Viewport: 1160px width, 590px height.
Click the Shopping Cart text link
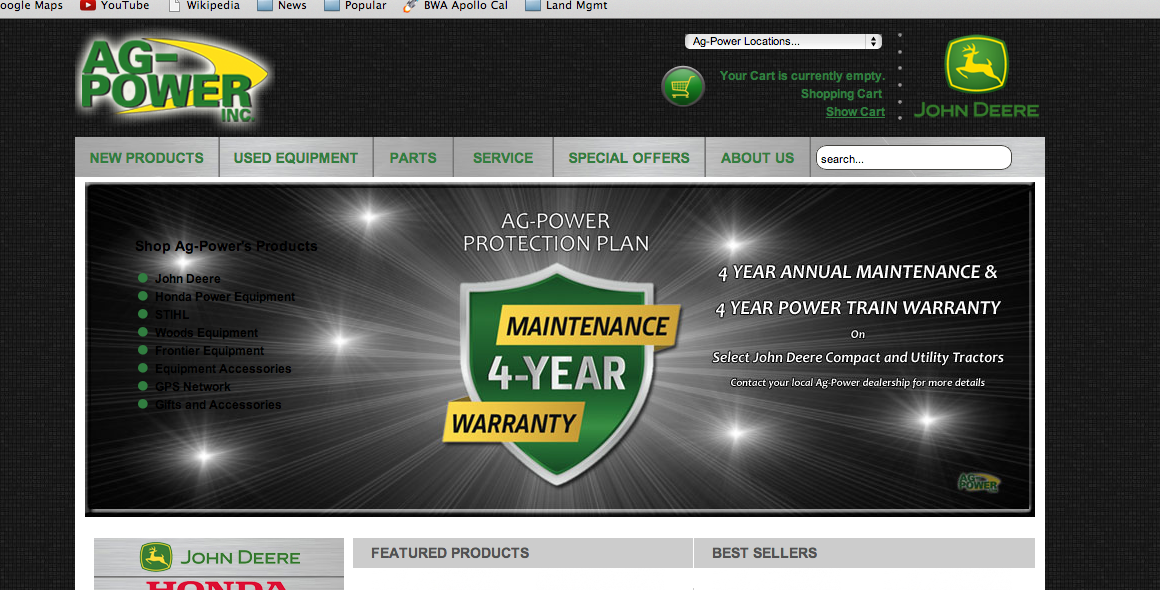pos(841,94)
